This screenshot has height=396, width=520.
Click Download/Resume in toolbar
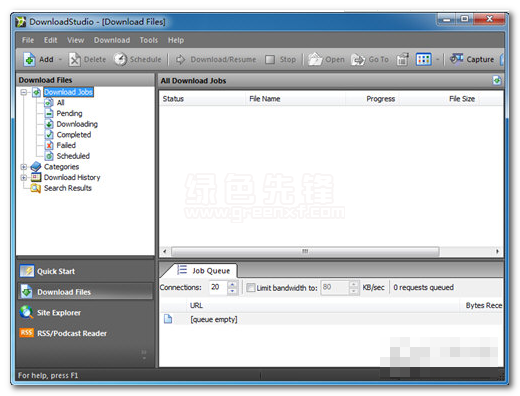[216, 59]
